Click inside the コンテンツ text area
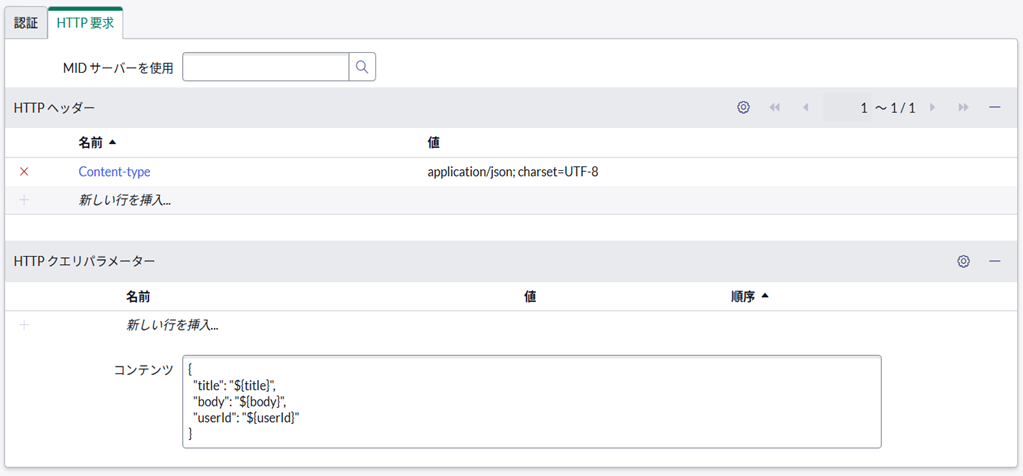This screenshot has width=1023, height=476. [532, 402]
